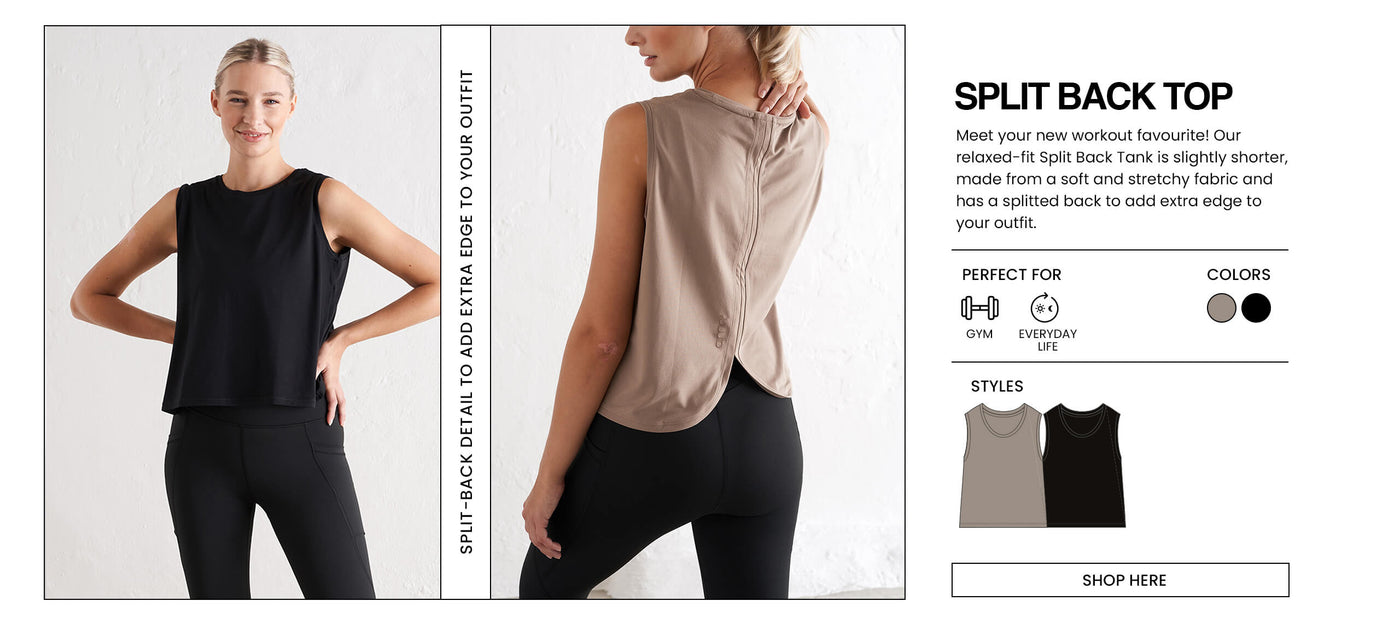Viewport: 1400px width, 624px height.
Task: Click the vertical split-back detail banner
Action: [x=466, y=312]
